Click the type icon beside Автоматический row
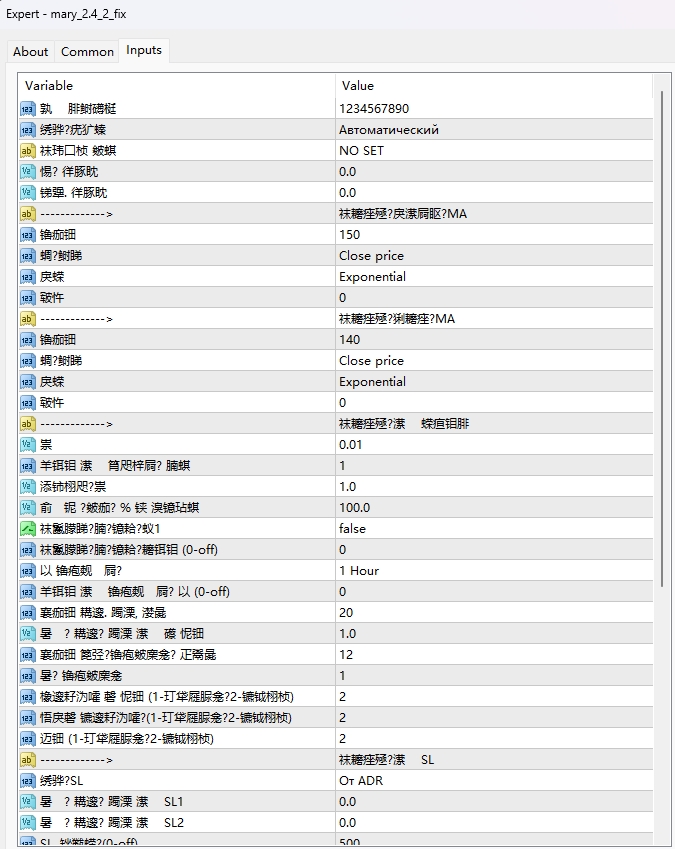This screenshot has height=849, width=675. click(x=28, y=130)
